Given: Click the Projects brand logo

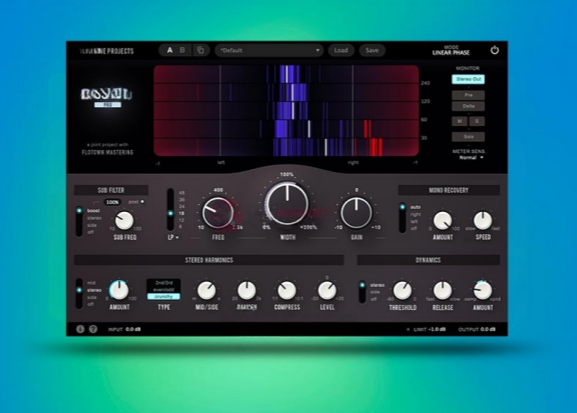Looking at the screenshot, I should point(107,51).
